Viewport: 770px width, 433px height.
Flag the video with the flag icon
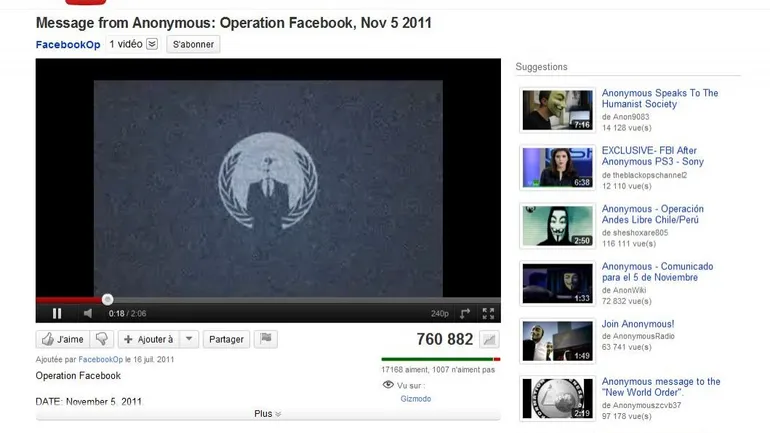(x=266, y=339)
